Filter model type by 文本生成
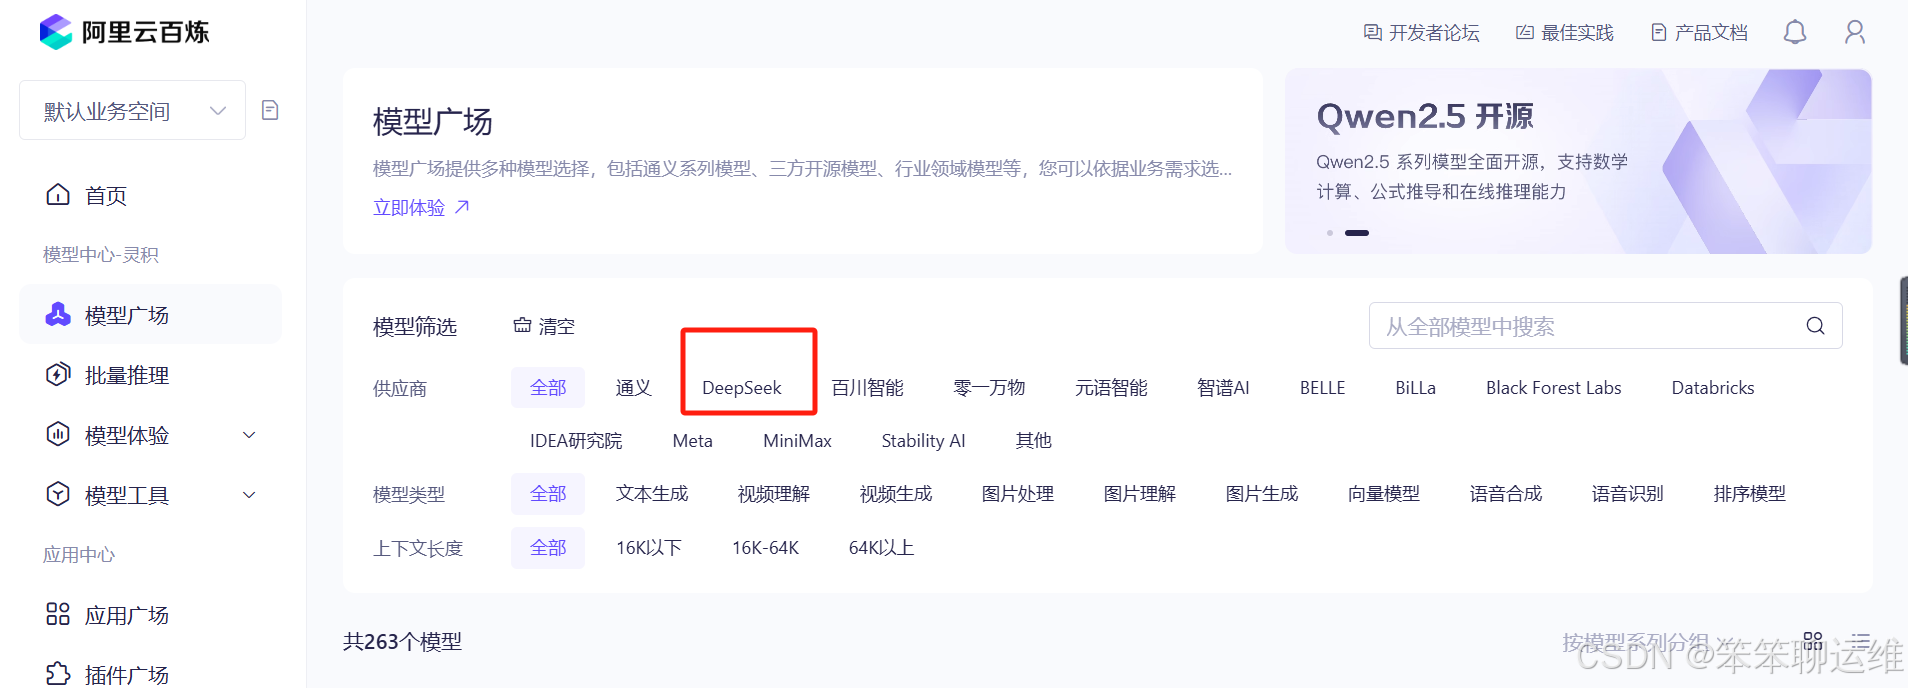1908x688 pixels. pos(652,494)
